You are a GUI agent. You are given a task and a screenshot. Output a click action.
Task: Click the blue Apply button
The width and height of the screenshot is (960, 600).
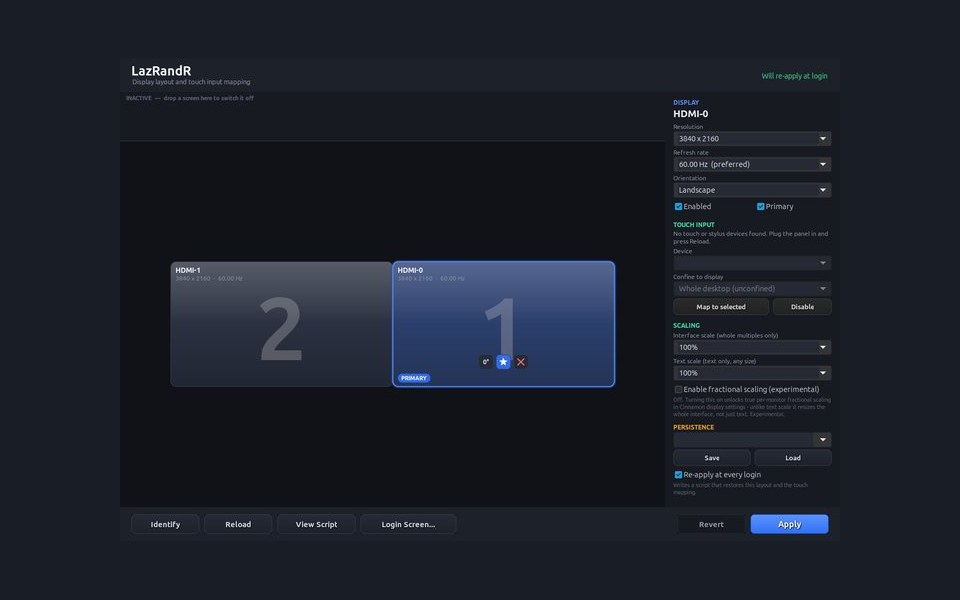(790, 525)
